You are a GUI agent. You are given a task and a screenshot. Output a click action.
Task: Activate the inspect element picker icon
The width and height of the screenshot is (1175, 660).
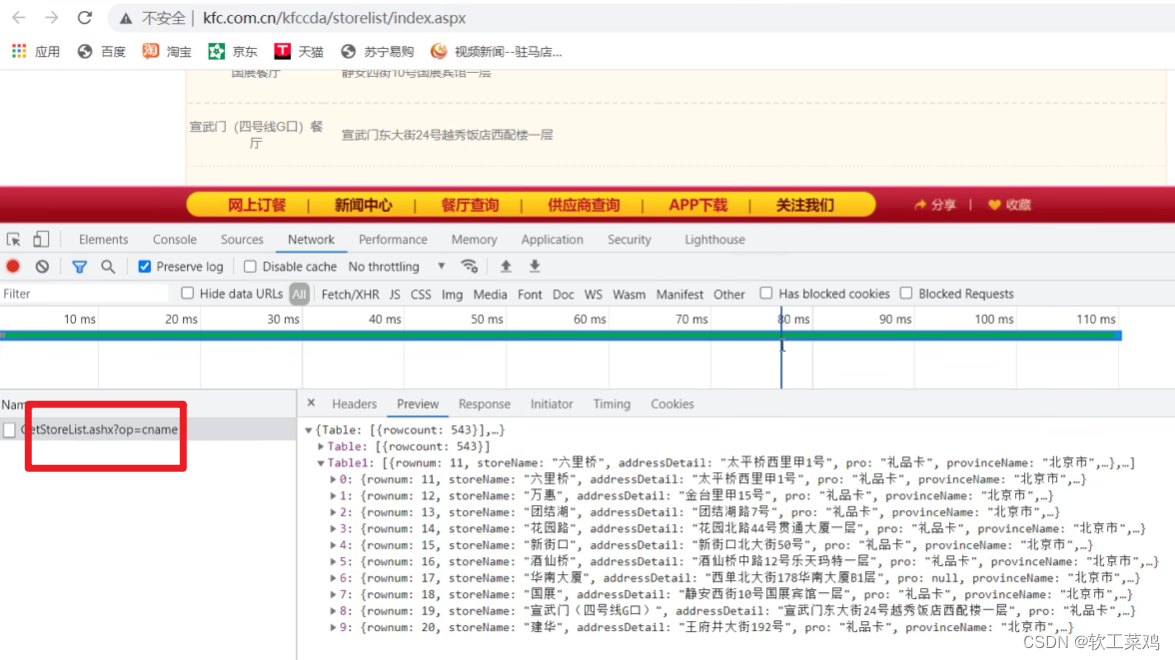13,240
